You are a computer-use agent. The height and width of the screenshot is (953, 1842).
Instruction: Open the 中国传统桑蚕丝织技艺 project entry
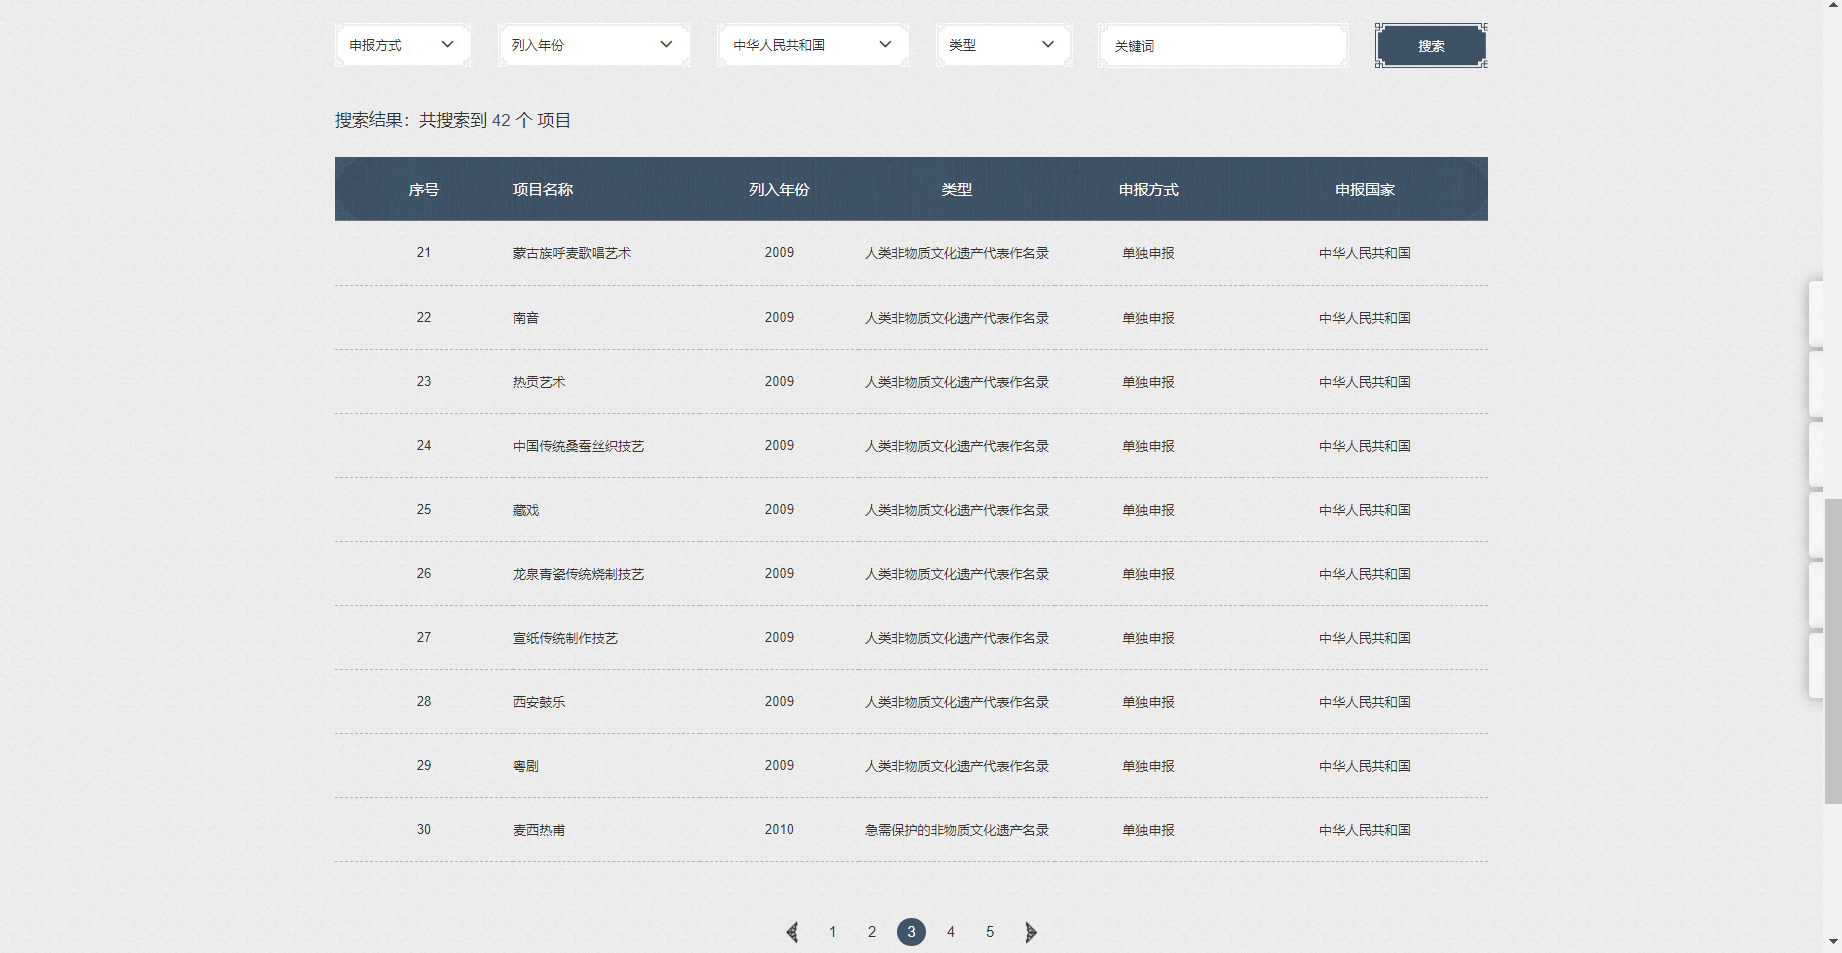[x=578, y=446]
